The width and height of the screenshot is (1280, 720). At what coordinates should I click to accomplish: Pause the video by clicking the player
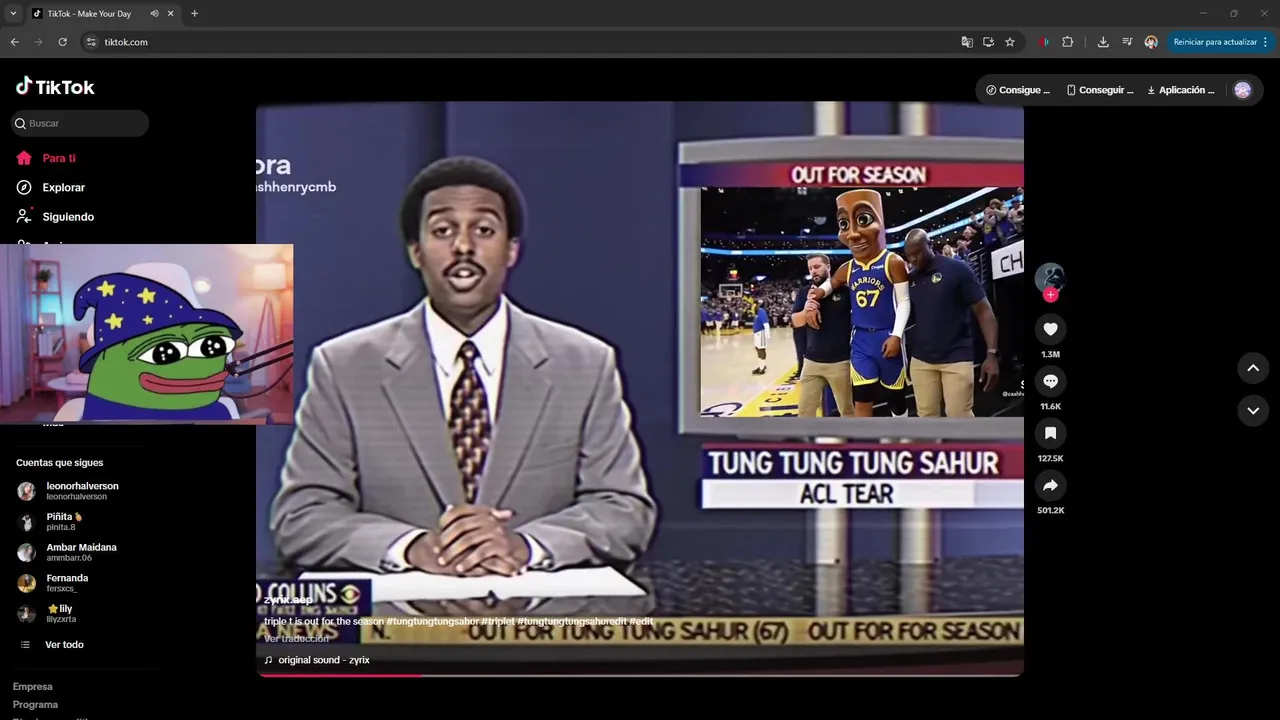click(x=640, y=389)
